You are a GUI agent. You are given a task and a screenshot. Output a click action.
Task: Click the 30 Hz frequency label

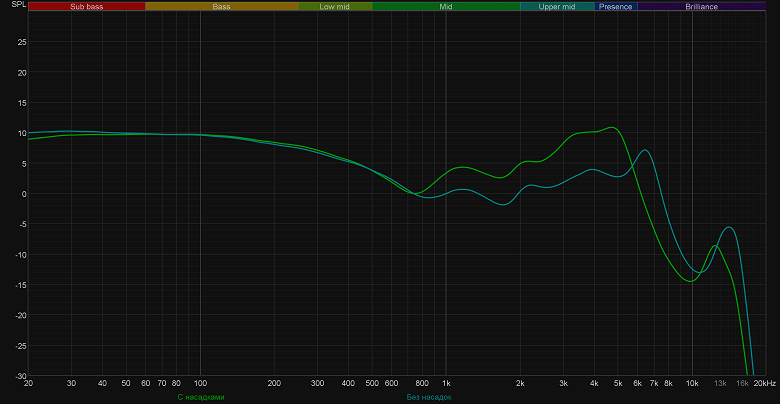(72, 383)
